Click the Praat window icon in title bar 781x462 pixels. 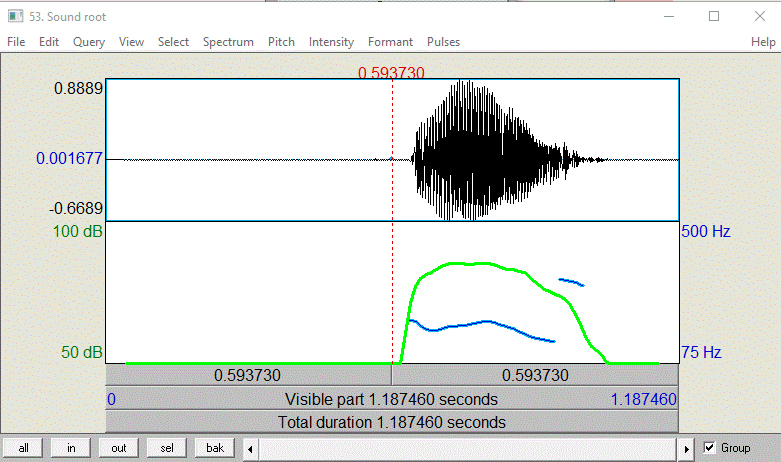click(15, 16)
